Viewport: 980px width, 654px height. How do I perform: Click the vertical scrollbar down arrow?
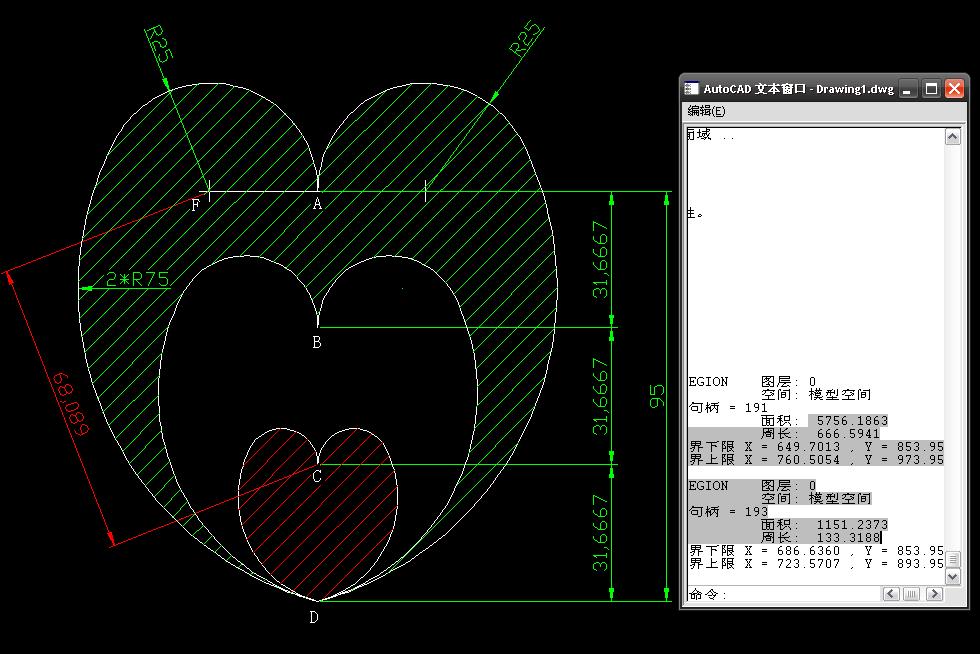(952, 576)
